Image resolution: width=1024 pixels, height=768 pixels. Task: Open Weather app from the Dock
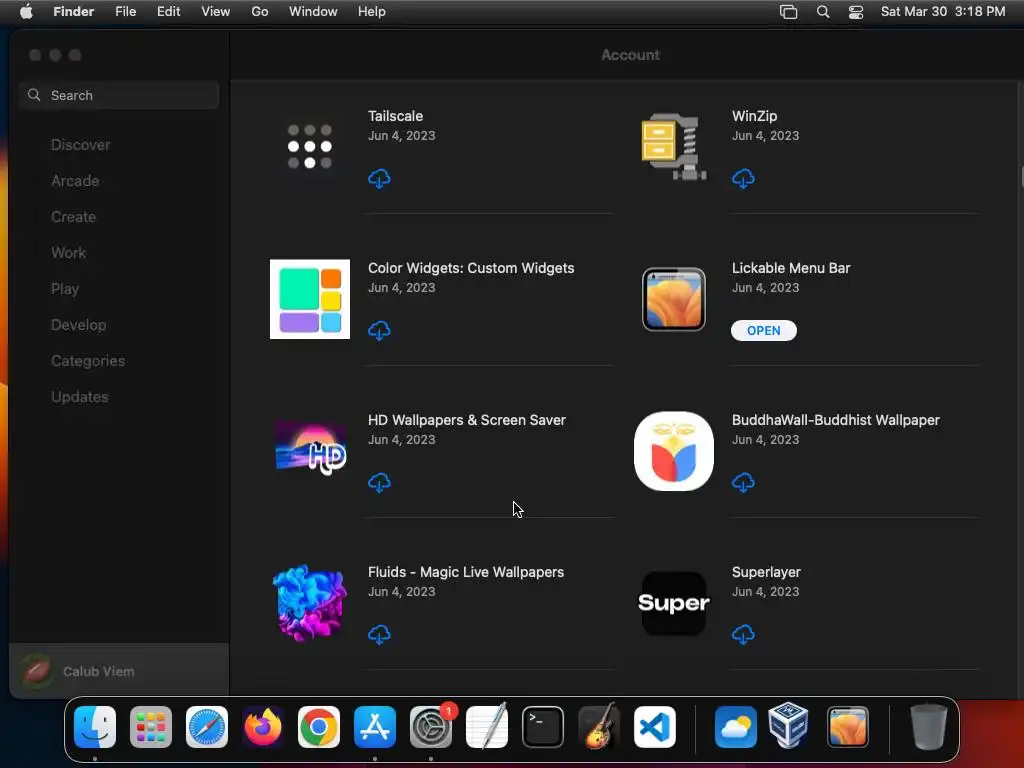(x=735, y=727)
